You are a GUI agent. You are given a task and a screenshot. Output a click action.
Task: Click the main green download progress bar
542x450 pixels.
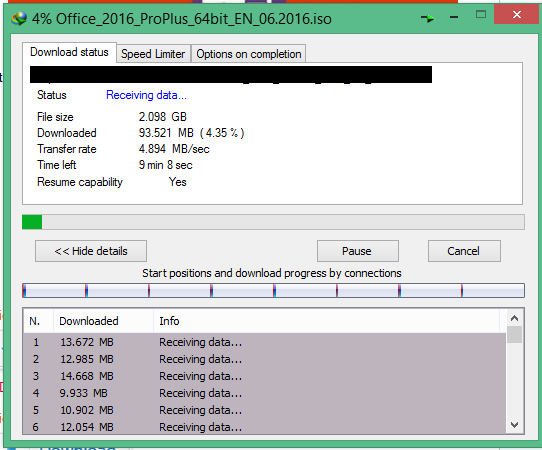[273, 222]
